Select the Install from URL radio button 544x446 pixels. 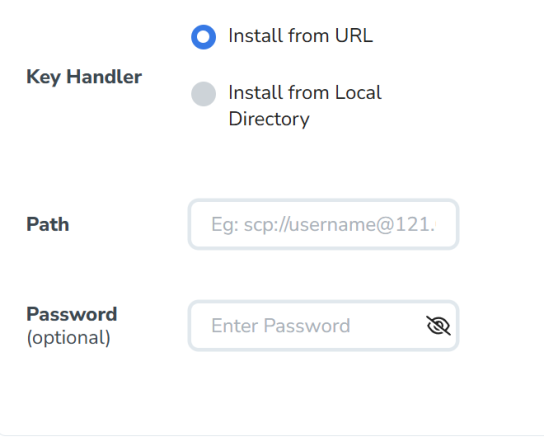point(203,37)
